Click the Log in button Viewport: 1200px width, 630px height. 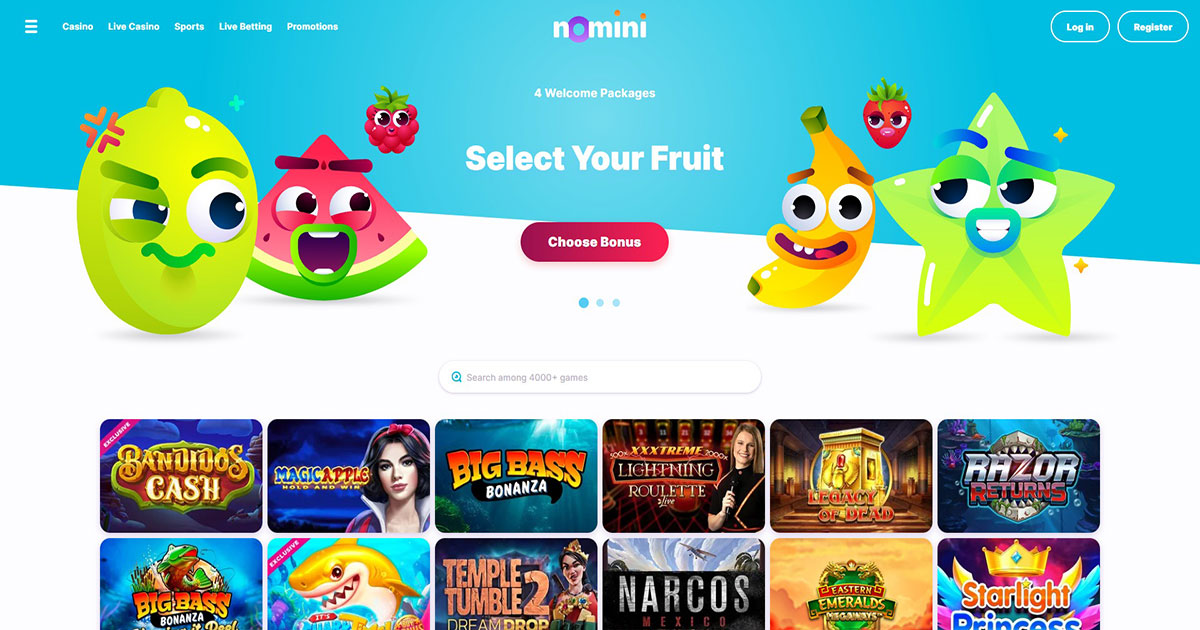(x=1080, y=27)
